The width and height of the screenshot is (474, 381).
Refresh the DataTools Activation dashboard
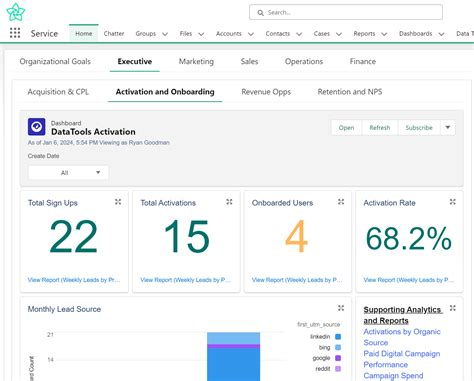380,127
